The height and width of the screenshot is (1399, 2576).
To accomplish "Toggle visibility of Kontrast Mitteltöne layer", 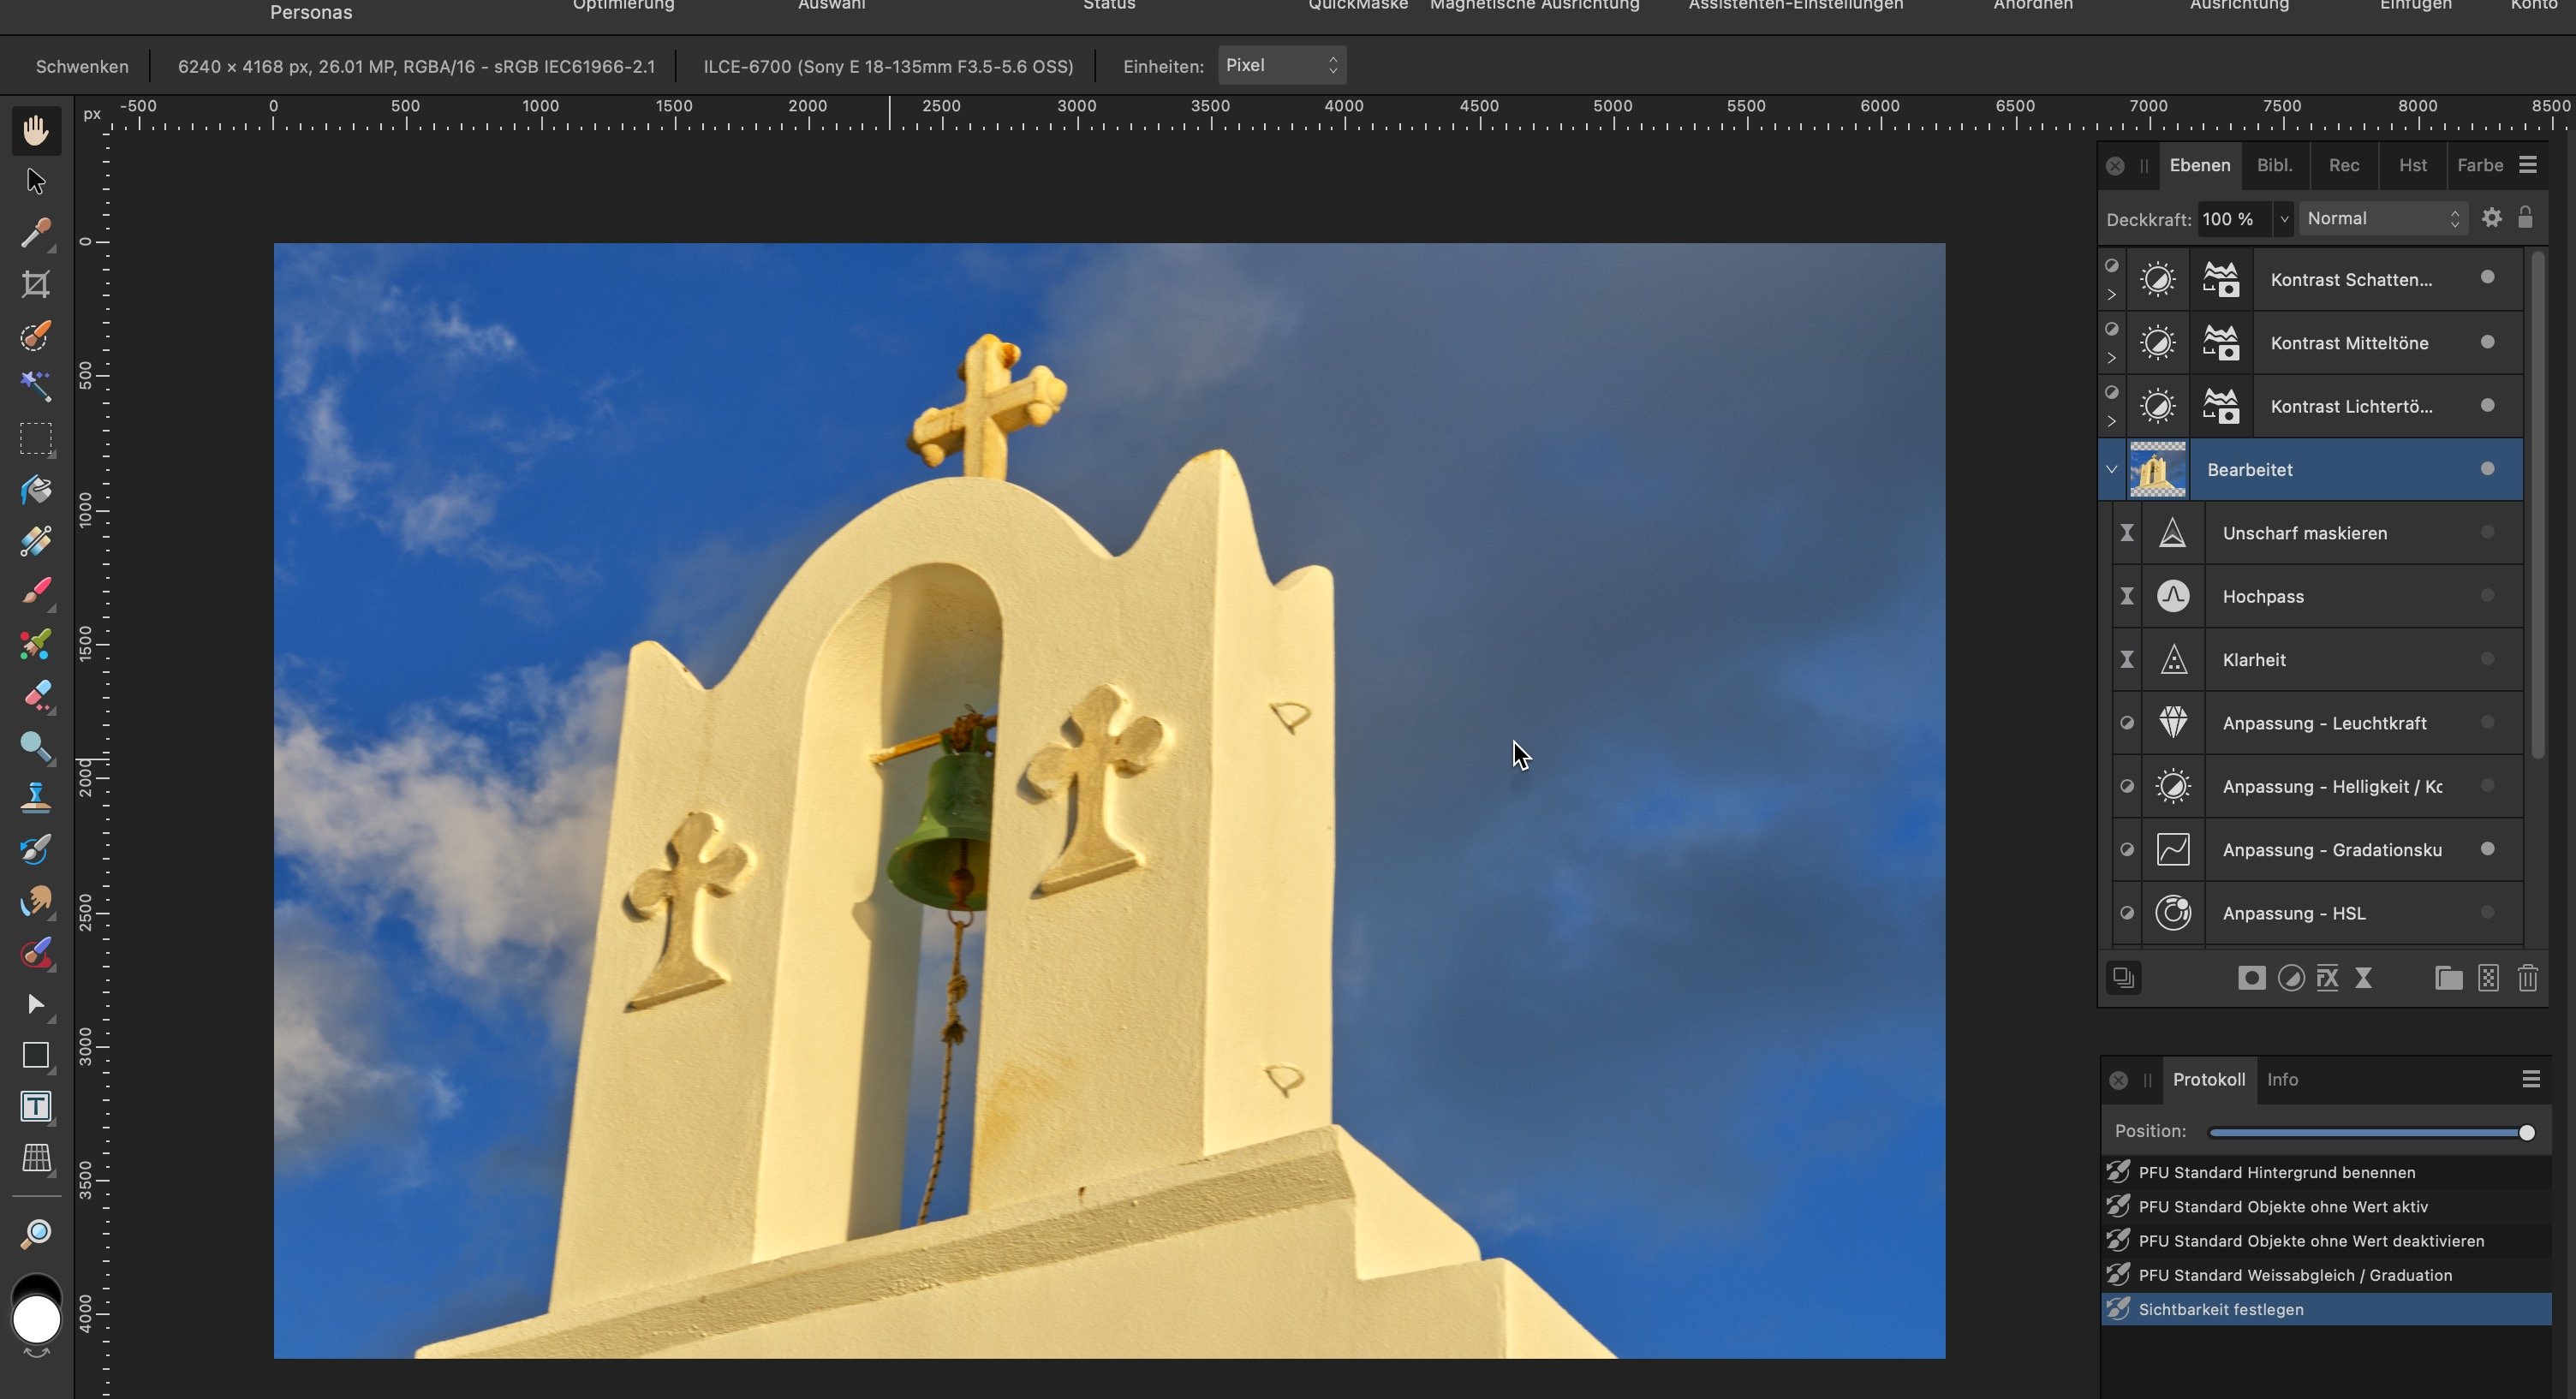I will pos(2487,342).
